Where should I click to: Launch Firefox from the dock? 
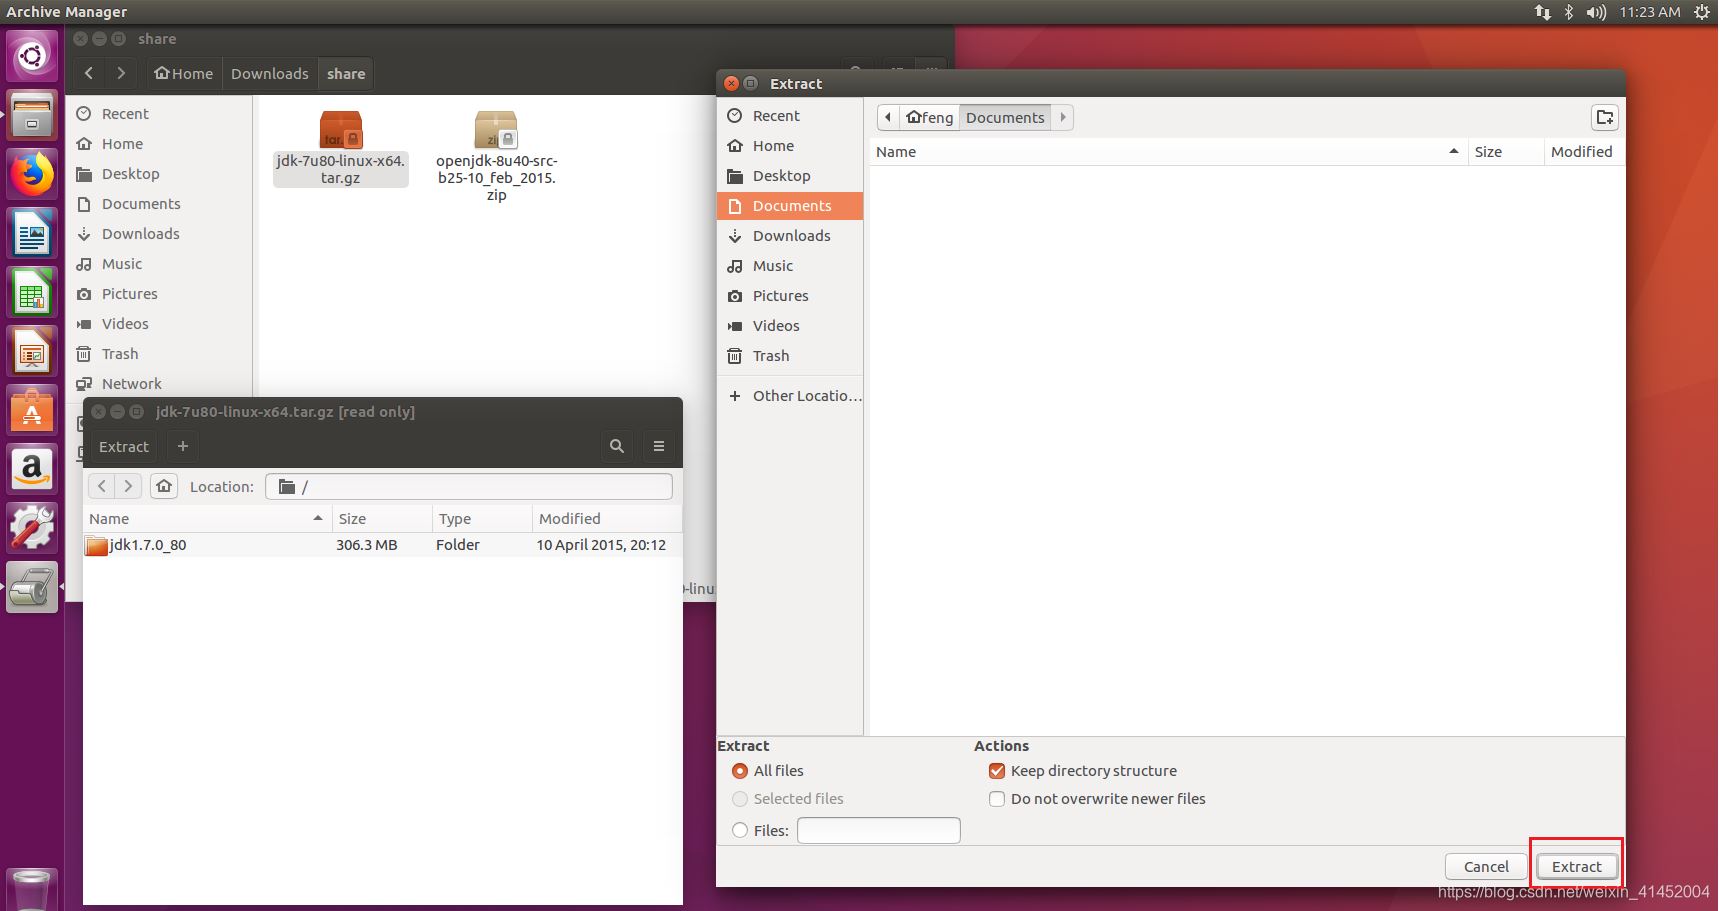pyautogui.click(x=32, y=175)
